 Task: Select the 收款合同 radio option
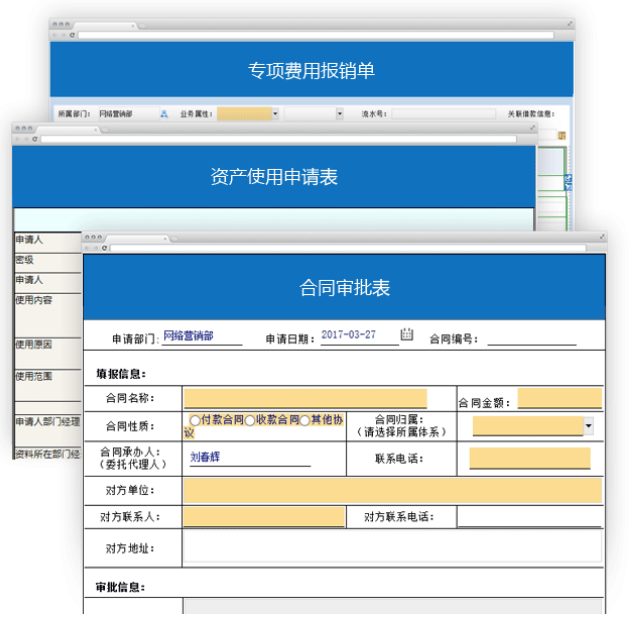pyautogui.click(x=249, y=420)
